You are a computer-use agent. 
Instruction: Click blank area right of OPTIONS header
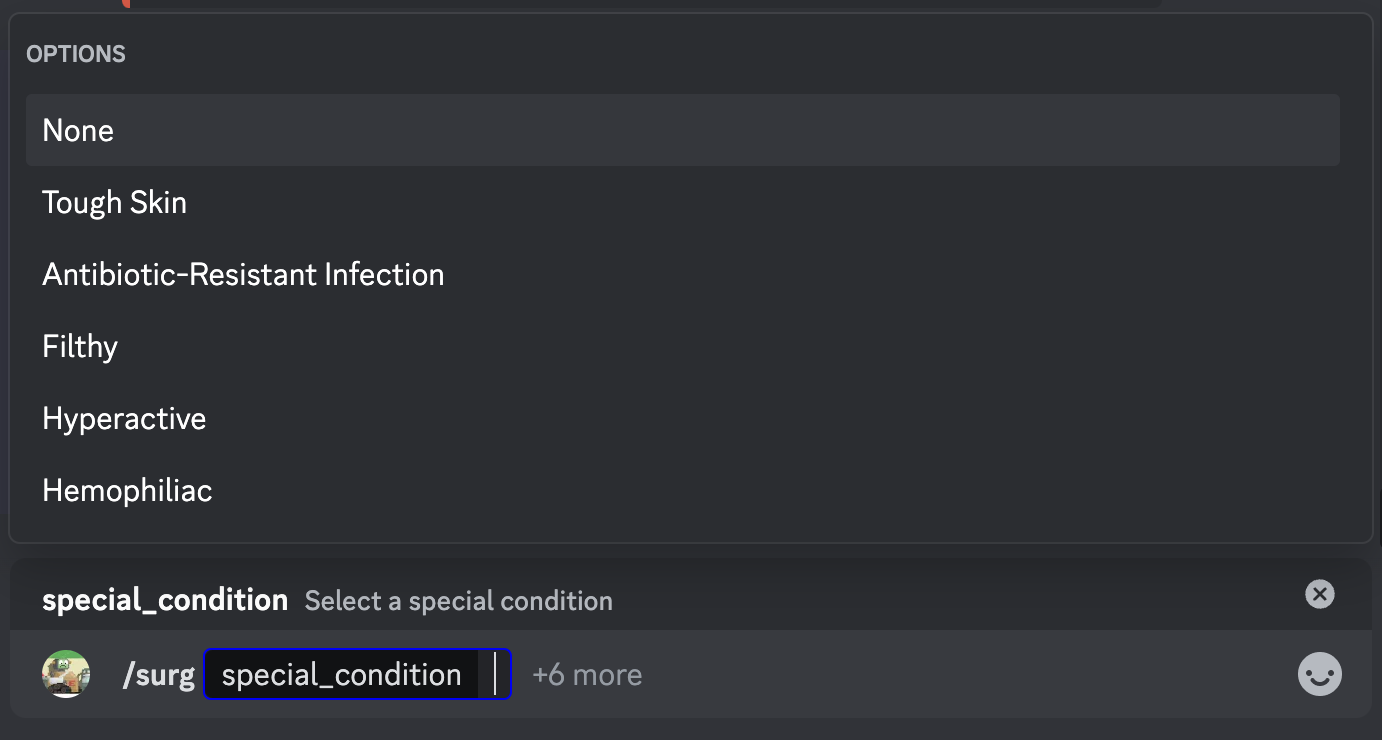(700, 54)
